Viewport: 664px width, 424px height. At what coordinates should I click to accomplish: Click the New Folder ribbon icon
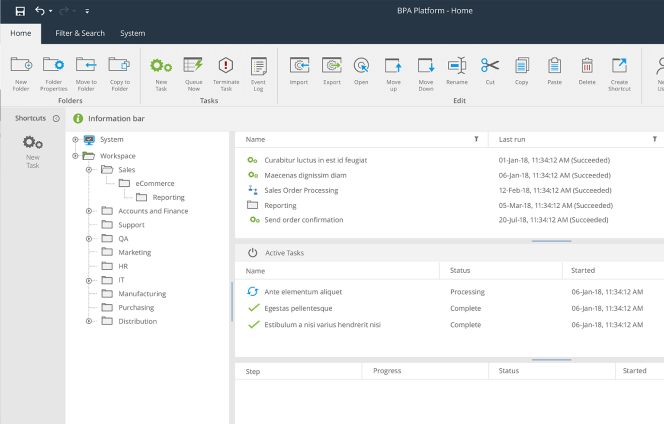point(20,66)
